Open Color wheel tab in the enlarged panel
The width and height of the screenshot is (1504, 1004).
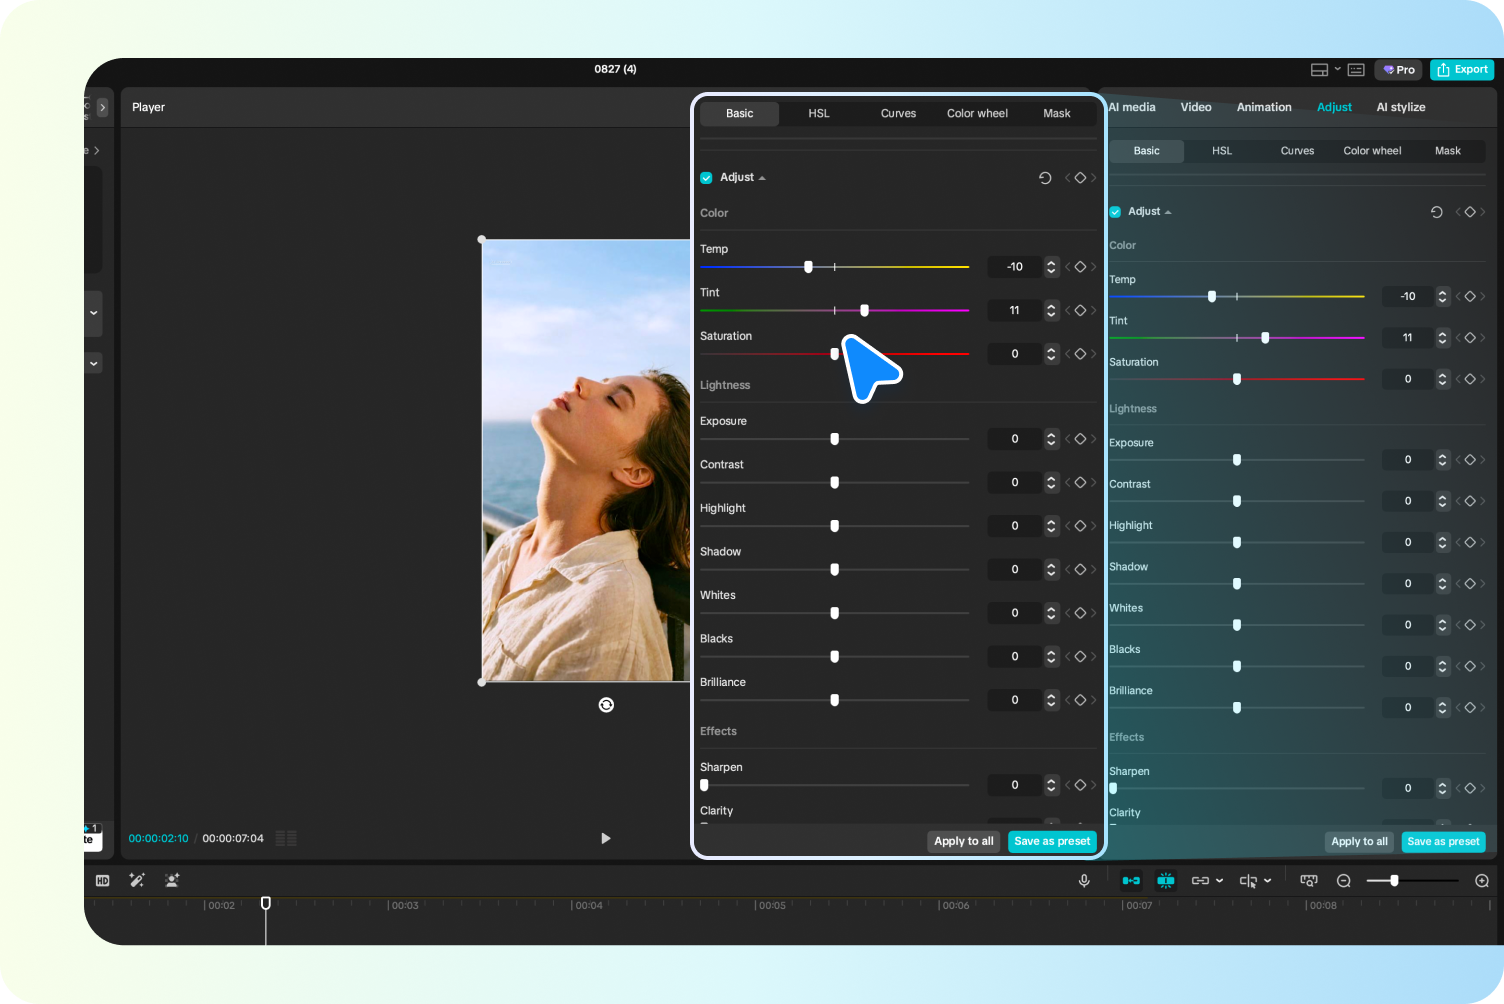coord(977,114)
